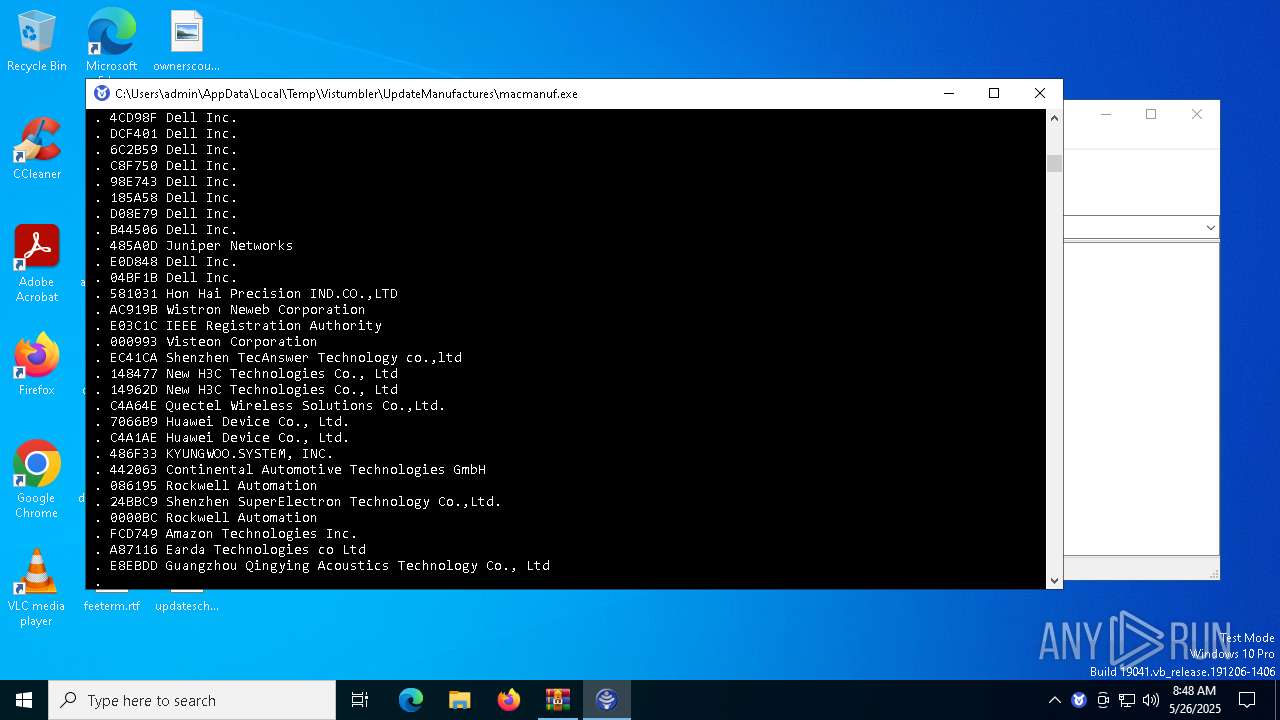Viewport: 1280px width, 720px height.
Task: Open the network tray icon
Action: click(x=1127, y=700)
